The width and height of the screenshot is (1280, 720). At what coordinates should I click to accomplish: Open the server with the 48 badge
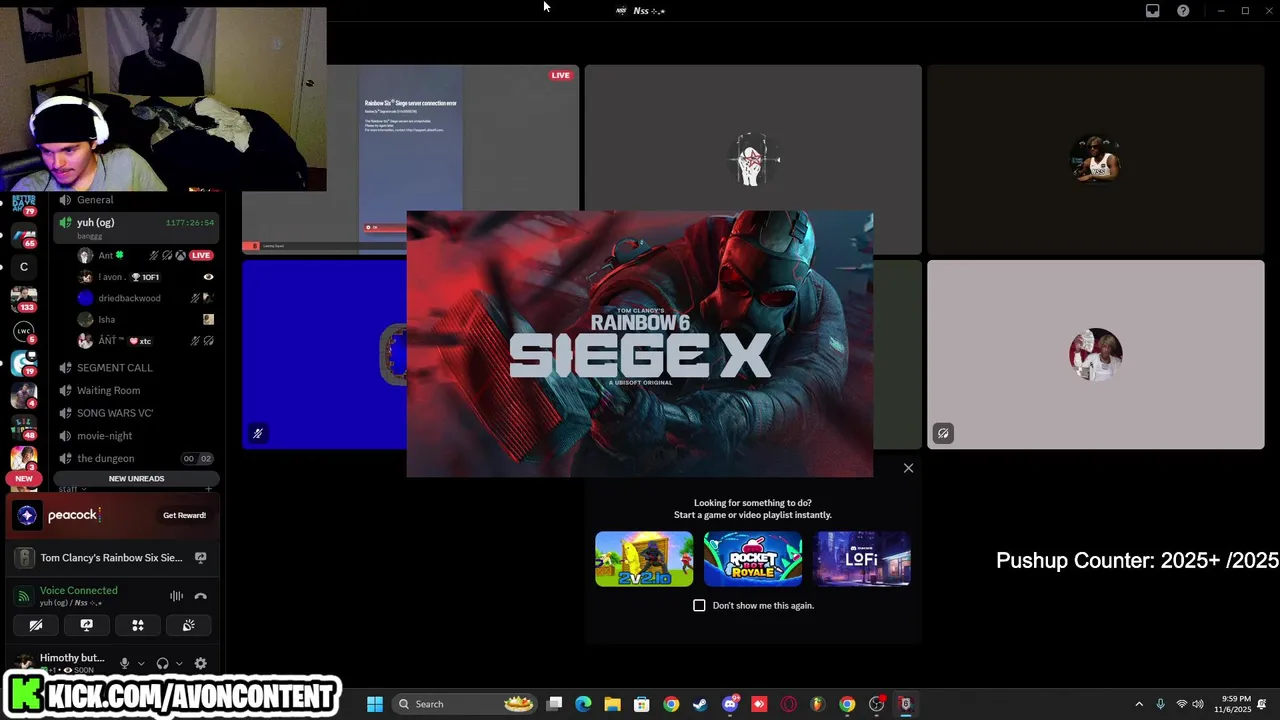click(x=23, y=427)
